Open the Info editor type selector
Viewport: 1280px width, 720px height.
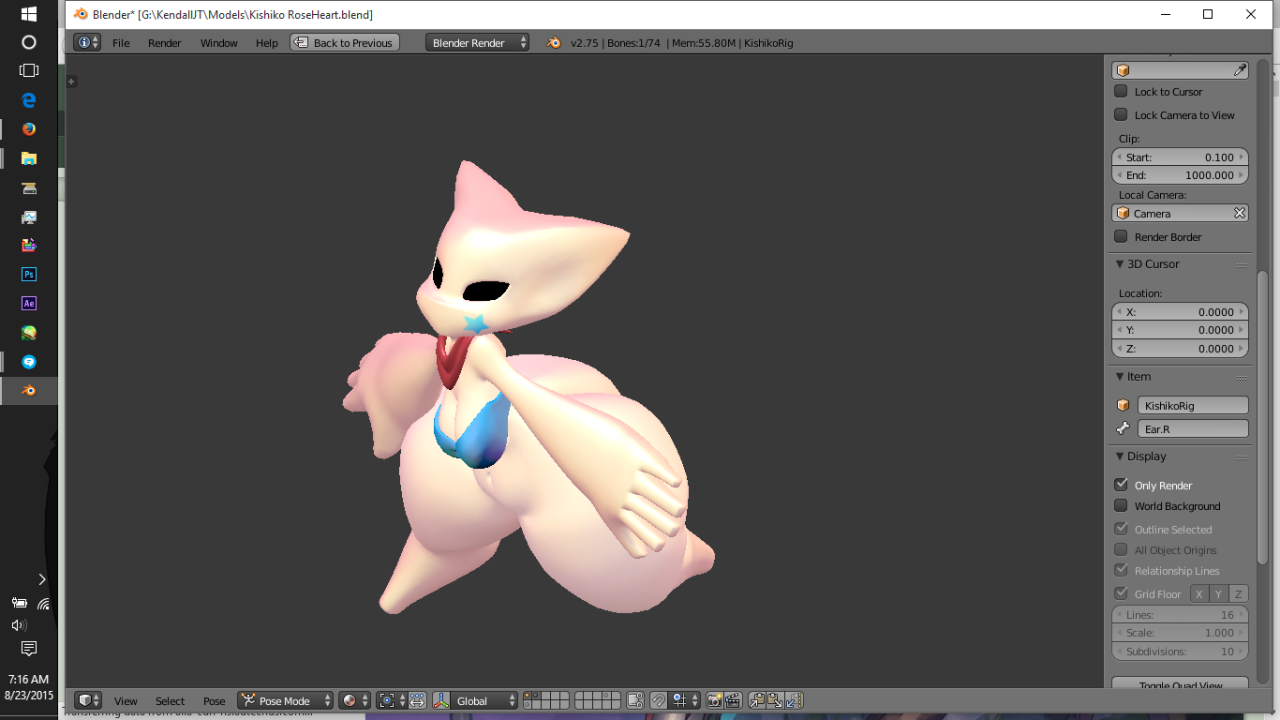pos(87,43)
